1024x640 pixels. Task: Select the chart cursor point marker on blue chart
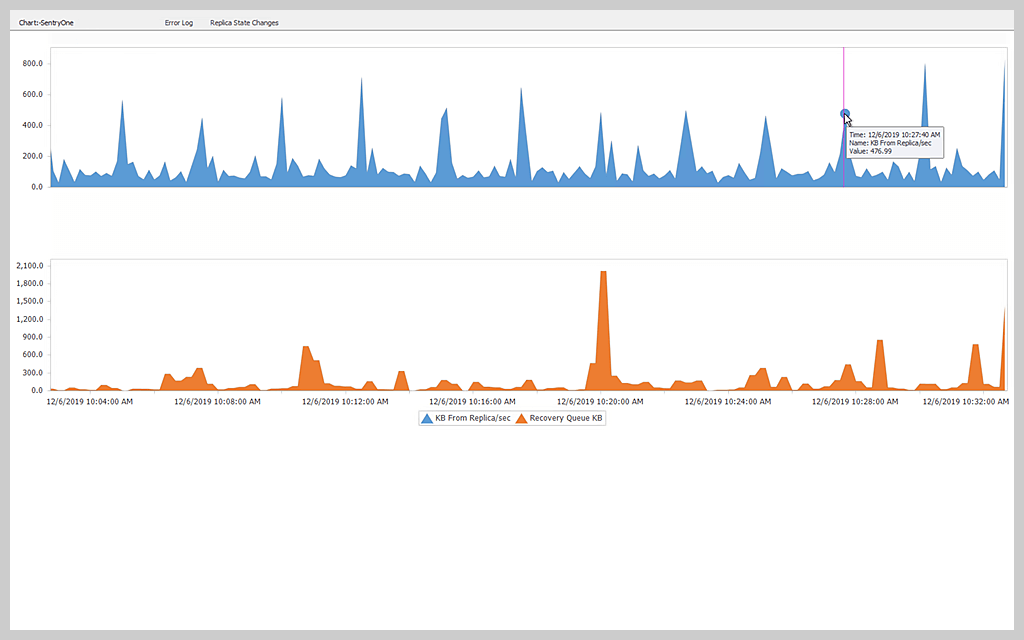click(x=845, y=114)
